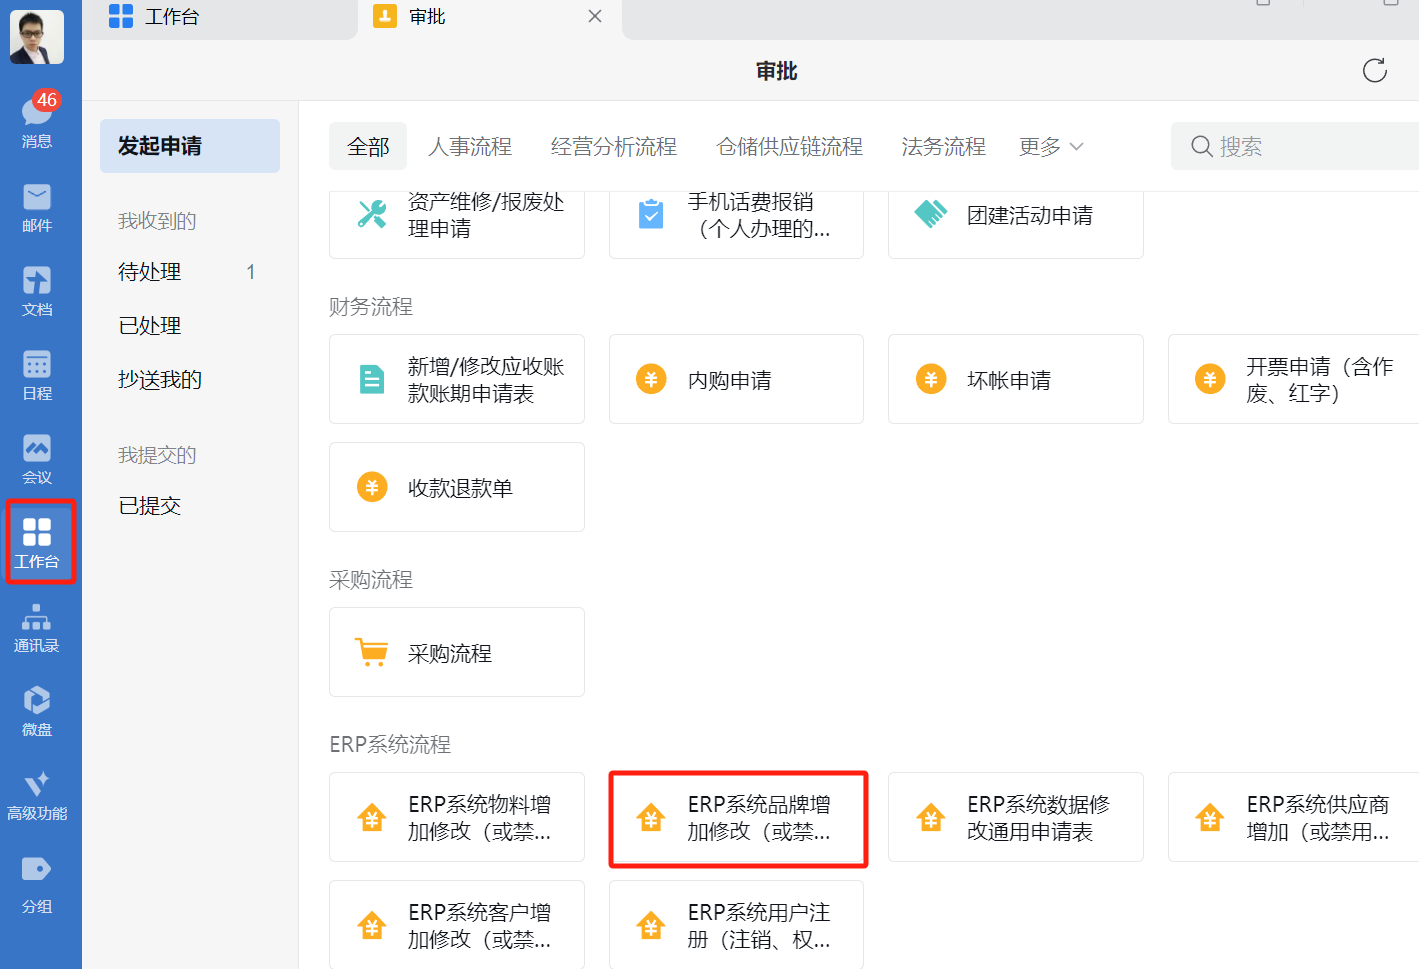Open 已提交 submitted list
Viewport: 1419px width, 969px height.
coord(190,506)
